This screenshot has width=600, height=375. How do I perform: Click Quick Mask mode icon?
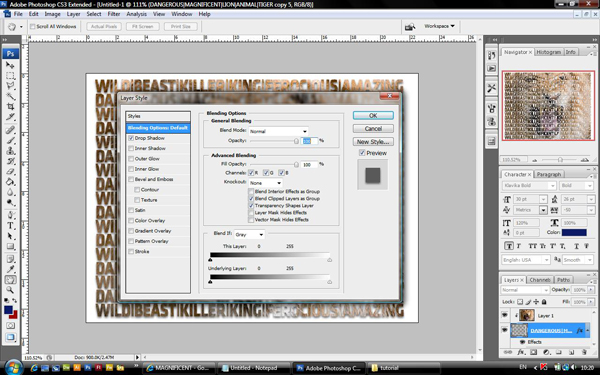[10, 326]
